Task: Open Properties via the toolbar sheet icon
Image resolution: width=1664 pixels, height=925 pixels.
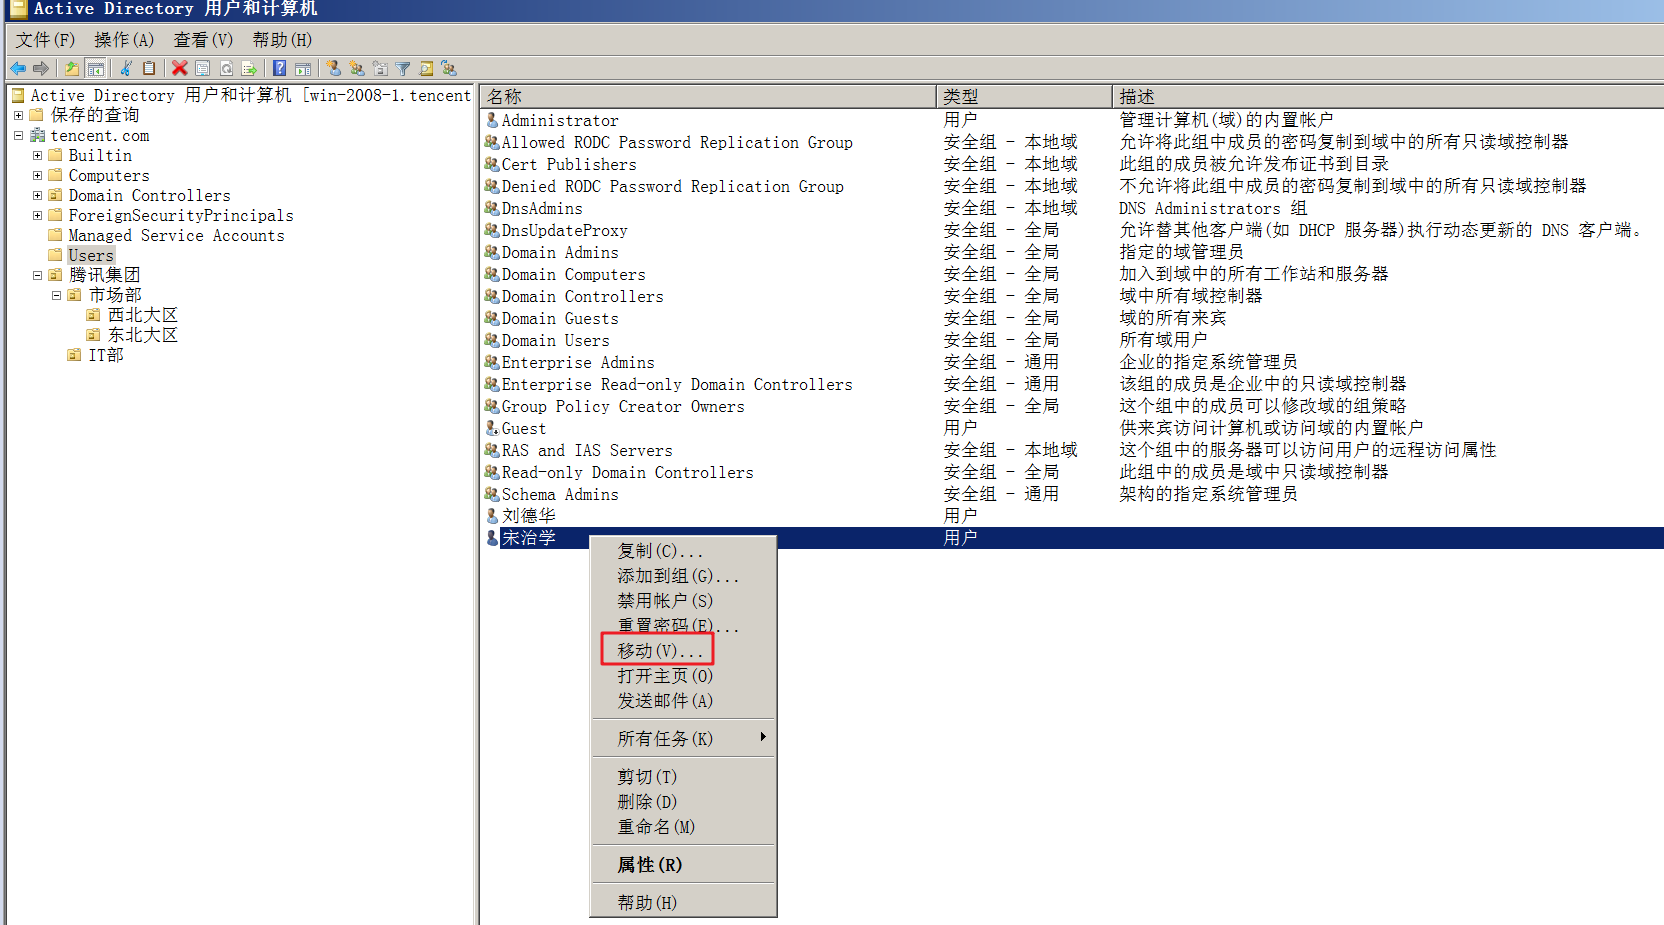Action: coord(203,68)
